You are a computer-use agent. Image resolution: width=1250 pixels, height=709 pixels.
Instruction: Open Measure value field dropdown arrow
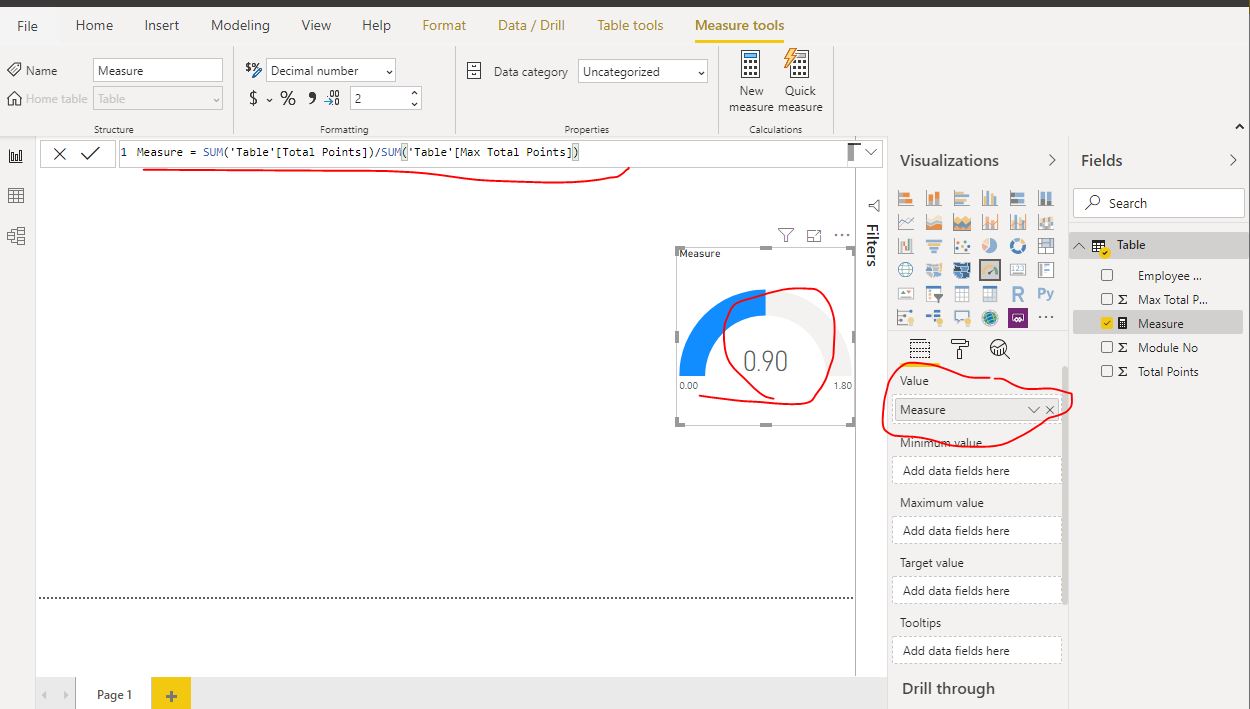click(1033, 410)
